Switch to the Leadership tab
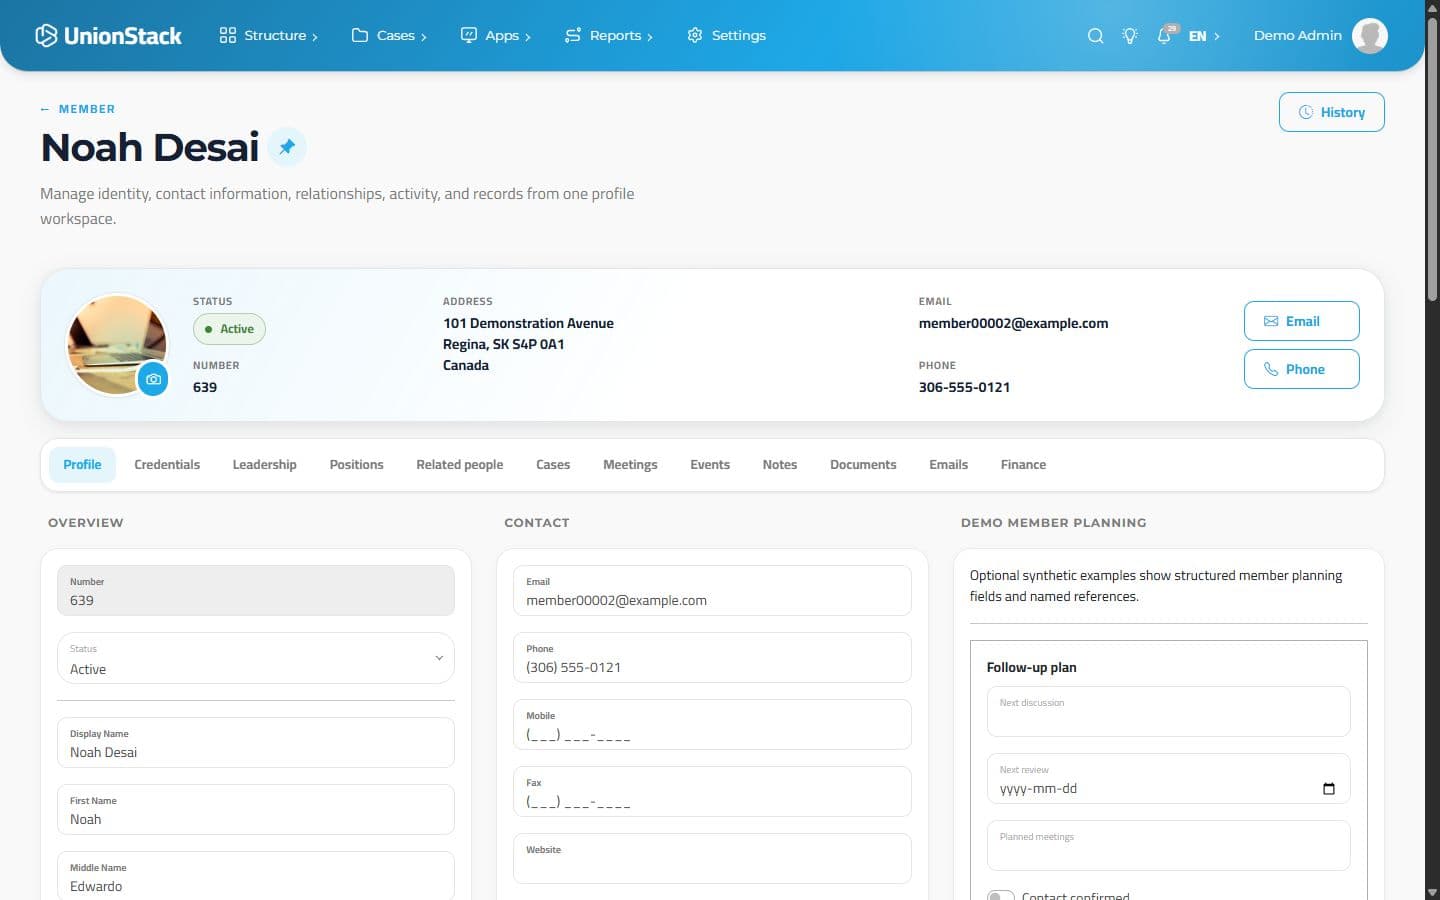 (265, 465)
